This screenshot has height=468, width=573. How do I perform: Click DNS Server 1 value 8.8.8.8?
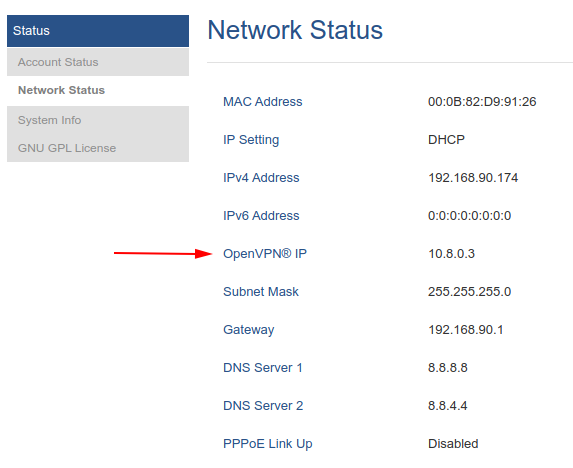click(448, 368)
